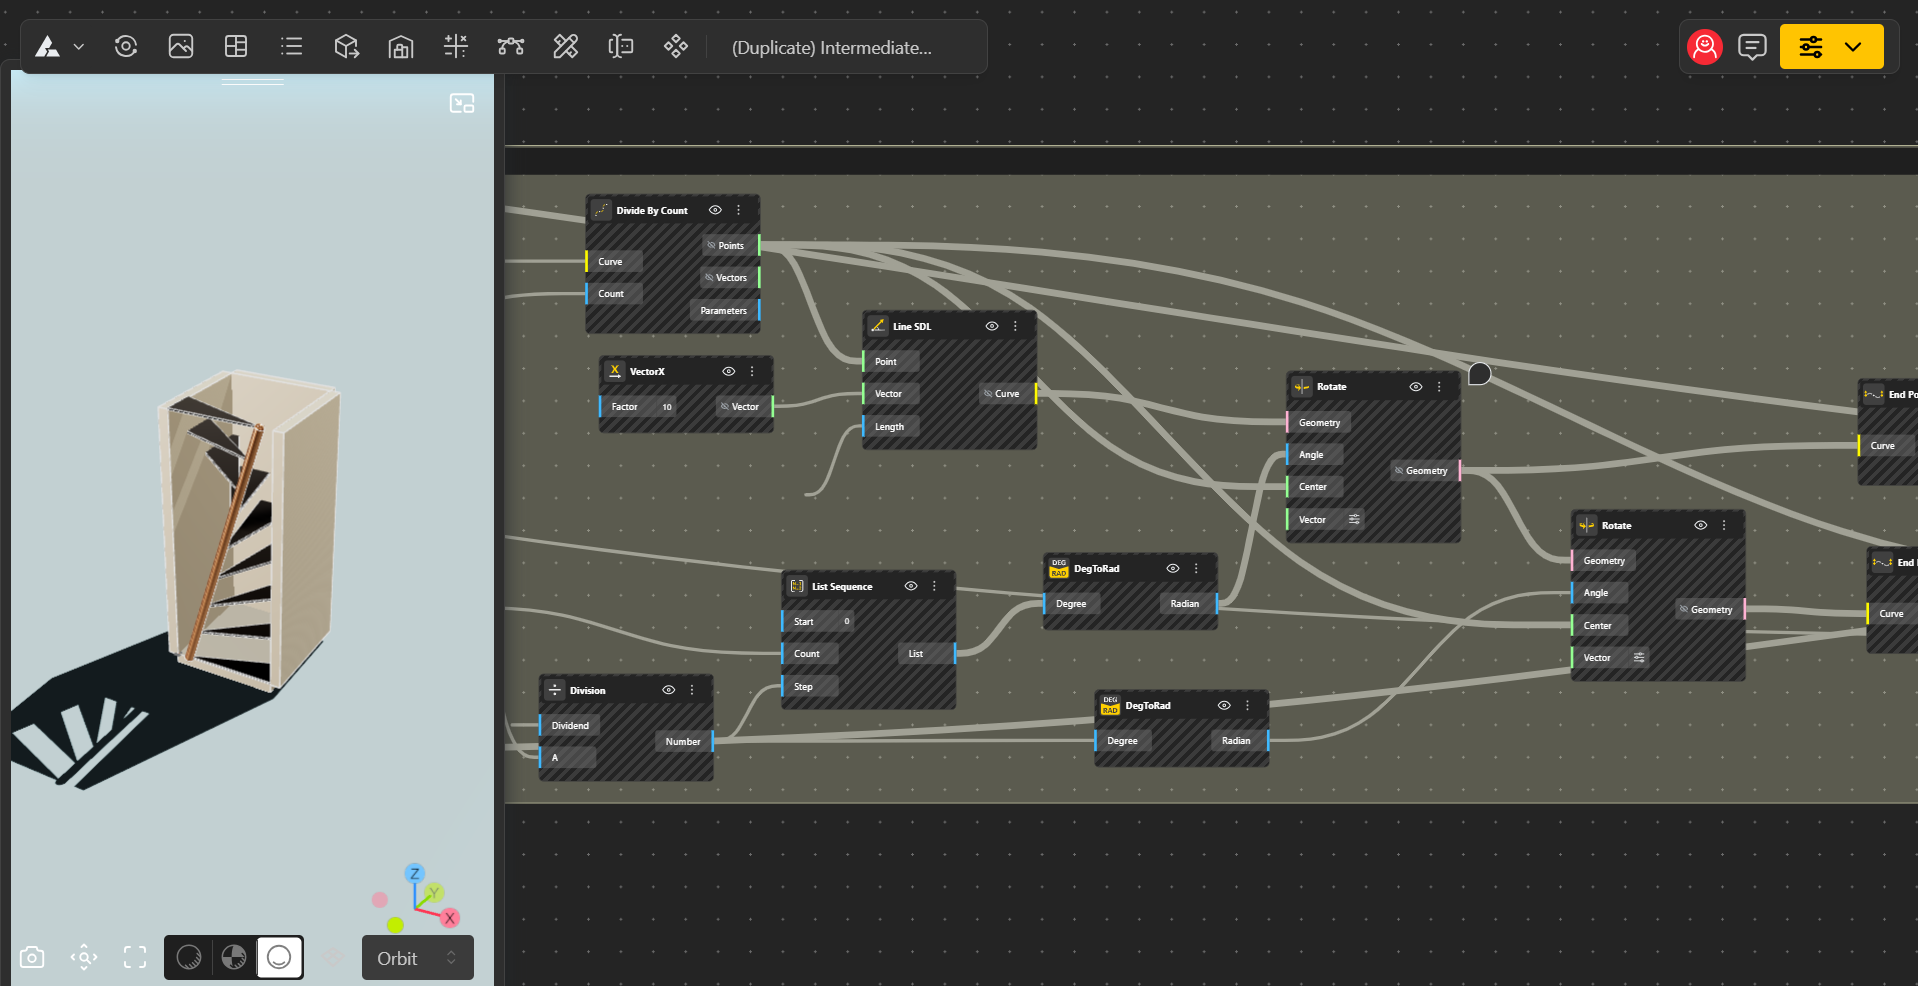Screen dimensions: 1918x986
Task: Hide preview of List Sequence node
Action: pyautogui.click(x=911, y=586)
